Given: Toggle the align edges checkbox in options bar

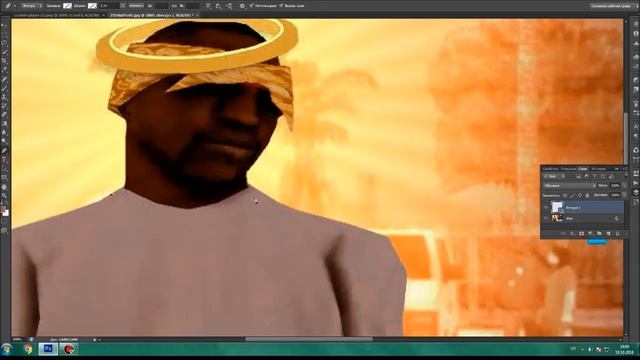Looking at the screenshot, I should point(281,5).
